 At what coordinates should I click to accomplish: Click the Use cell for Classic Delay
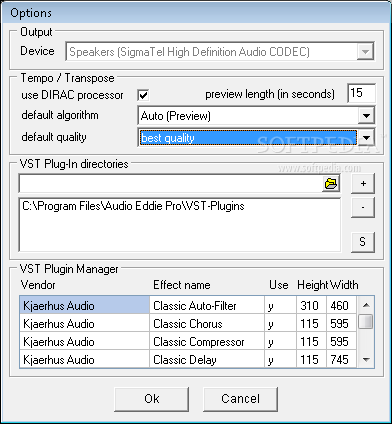click(x=281, y=360)
